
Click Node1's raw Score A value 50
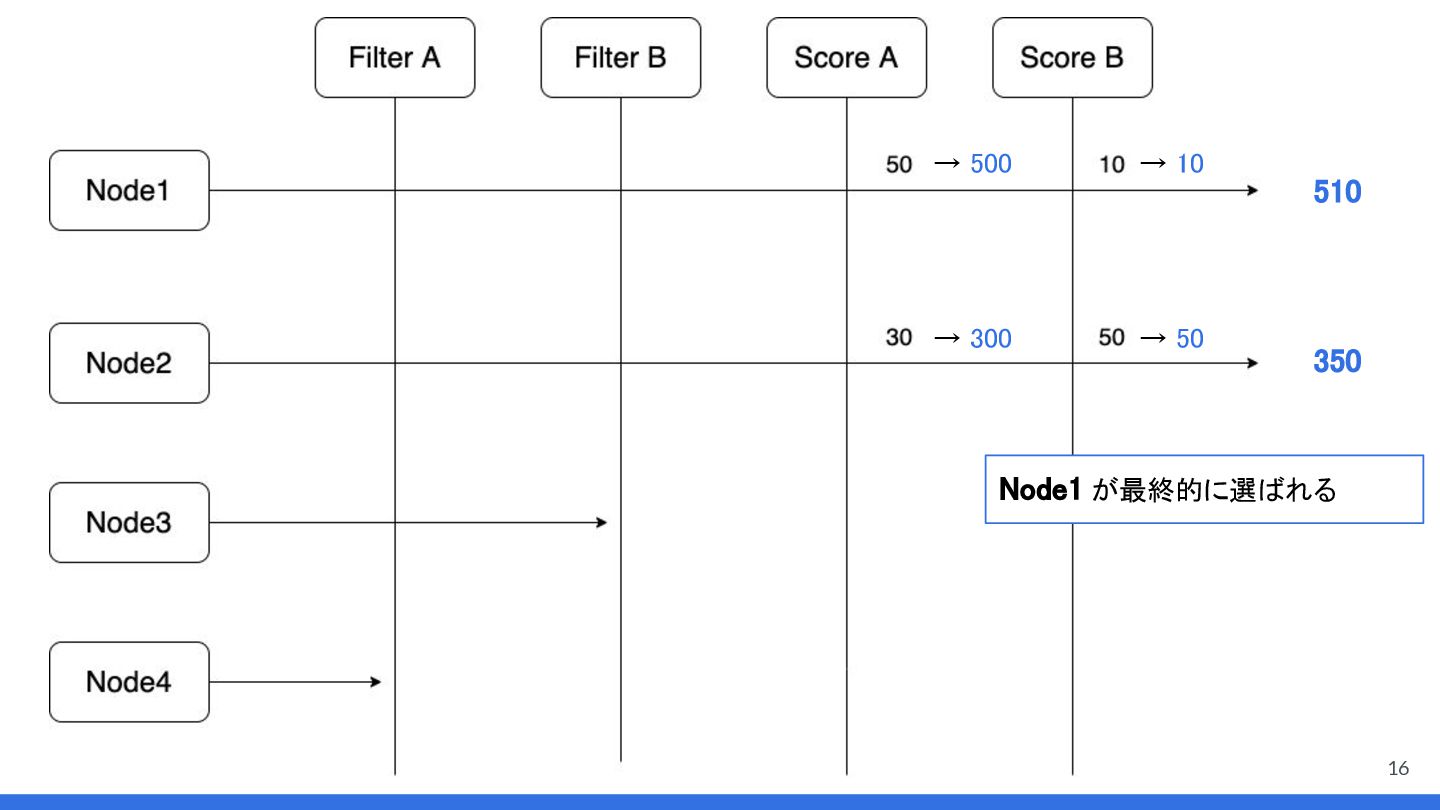click(899, 165)
